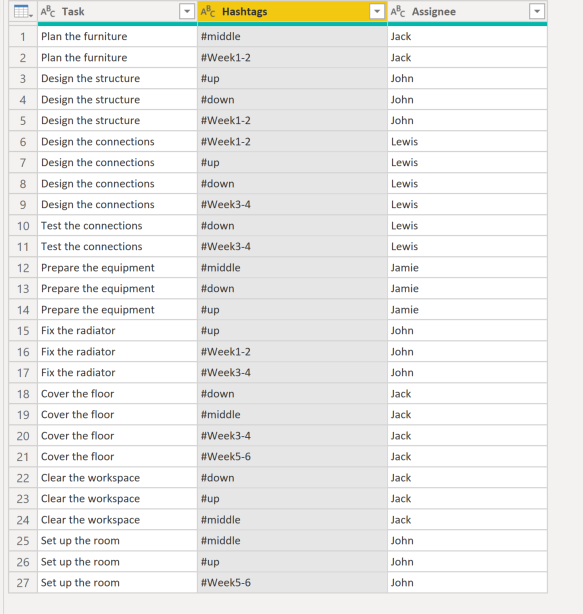The width and height of the screenshot is (583, 614).
Task: Click the #Week3-4 cell in row 9
Action: click(x=292, y=204)
